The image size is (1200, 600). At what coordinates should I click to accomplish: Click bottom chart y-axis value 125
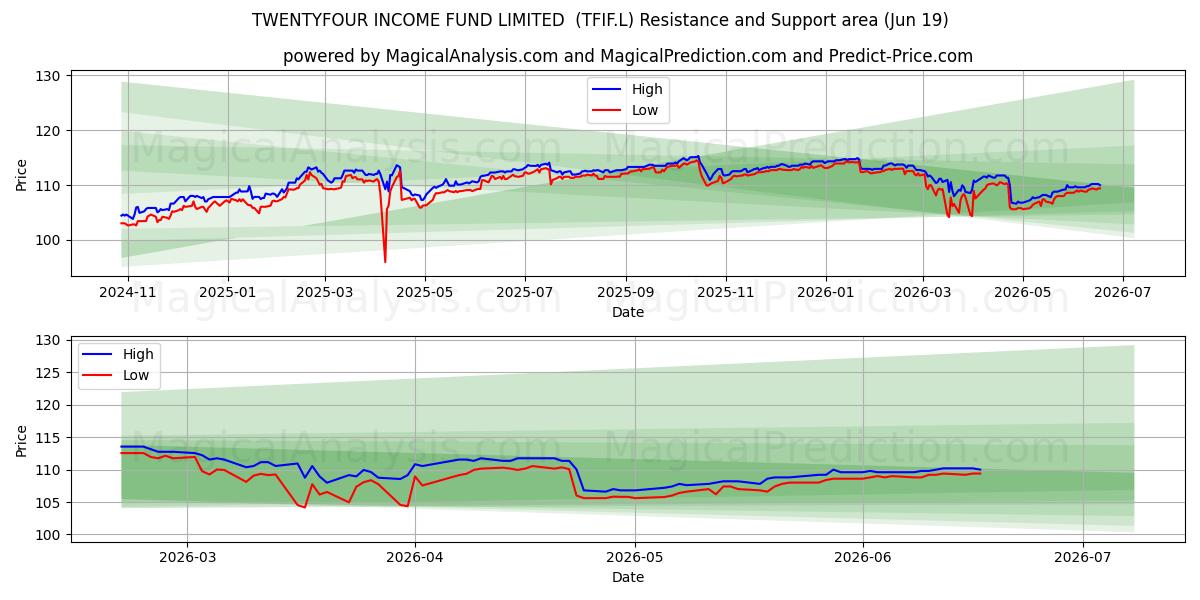50,373
